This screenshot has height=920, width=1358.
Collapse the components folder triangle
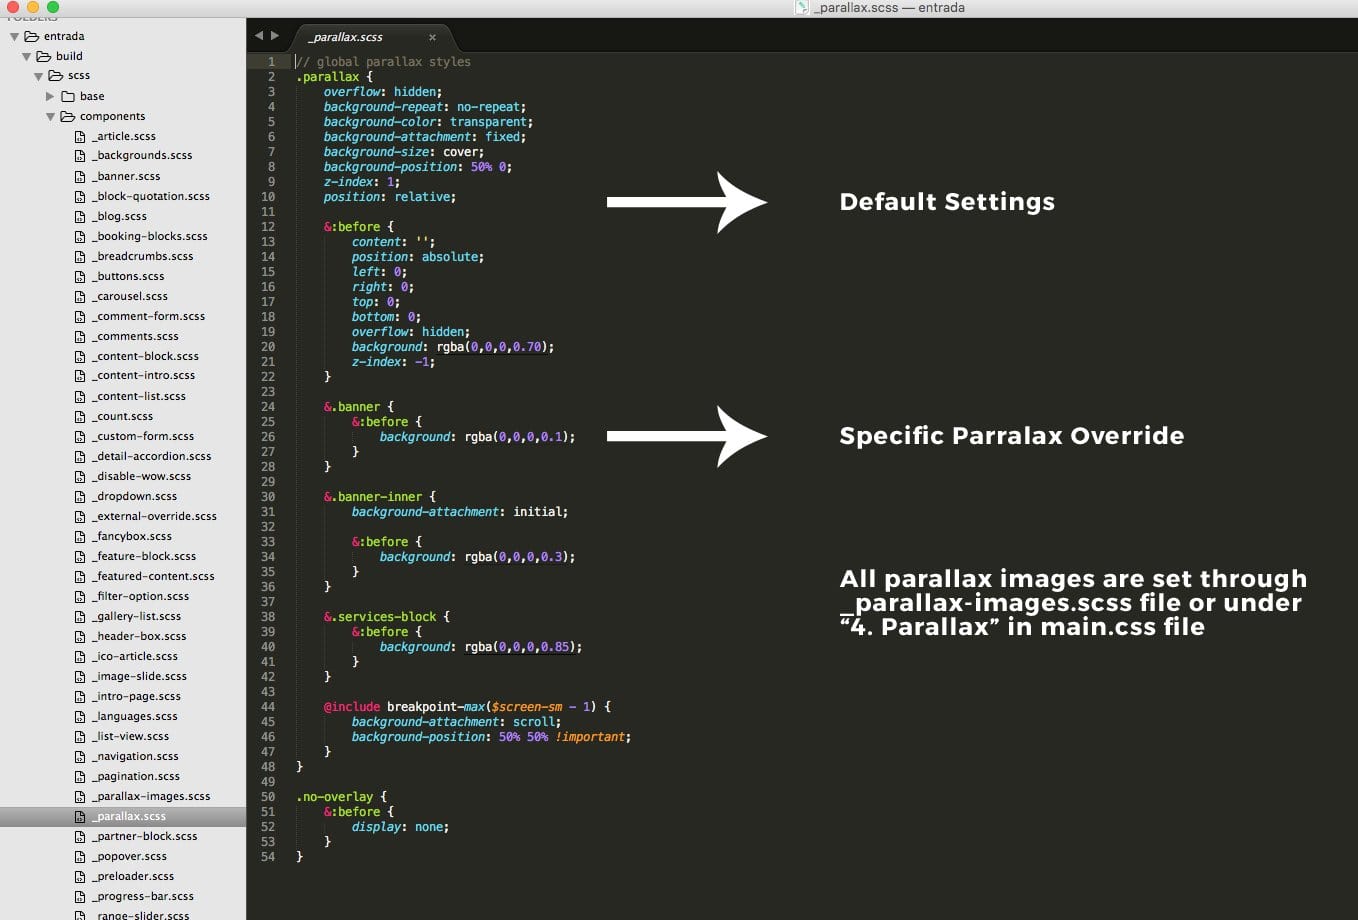tap(50, 117)
